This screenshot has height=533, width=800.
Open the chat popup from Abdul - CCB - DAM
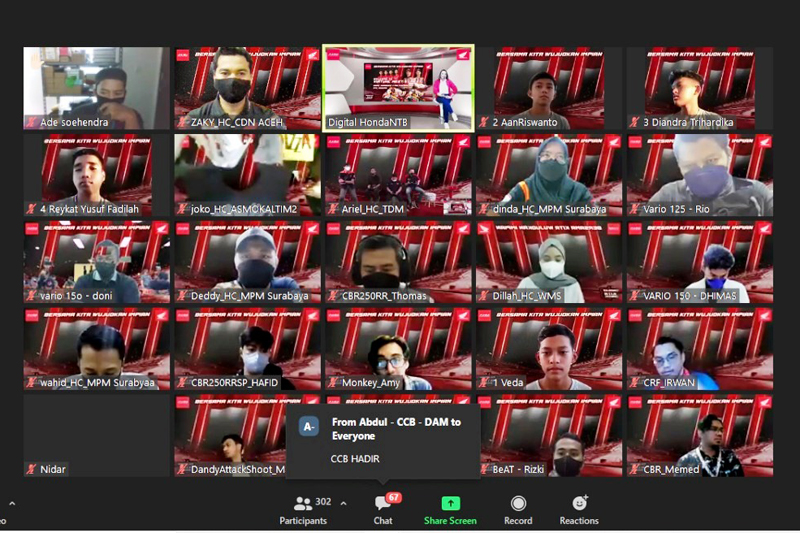tap(383, 442)
